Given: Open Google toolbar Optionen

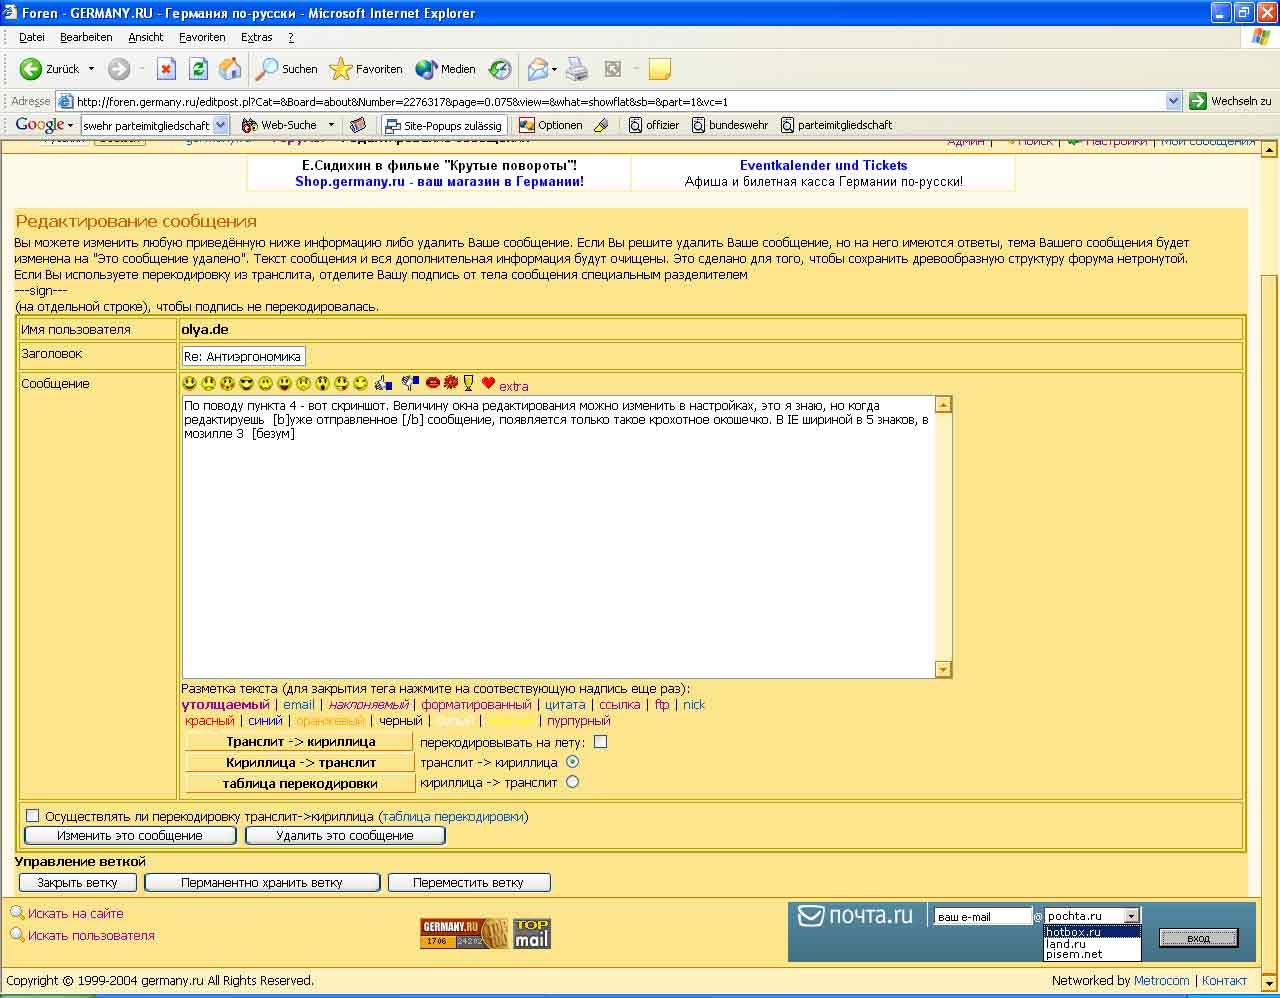Looking at the screenshot, I should 550,125.
